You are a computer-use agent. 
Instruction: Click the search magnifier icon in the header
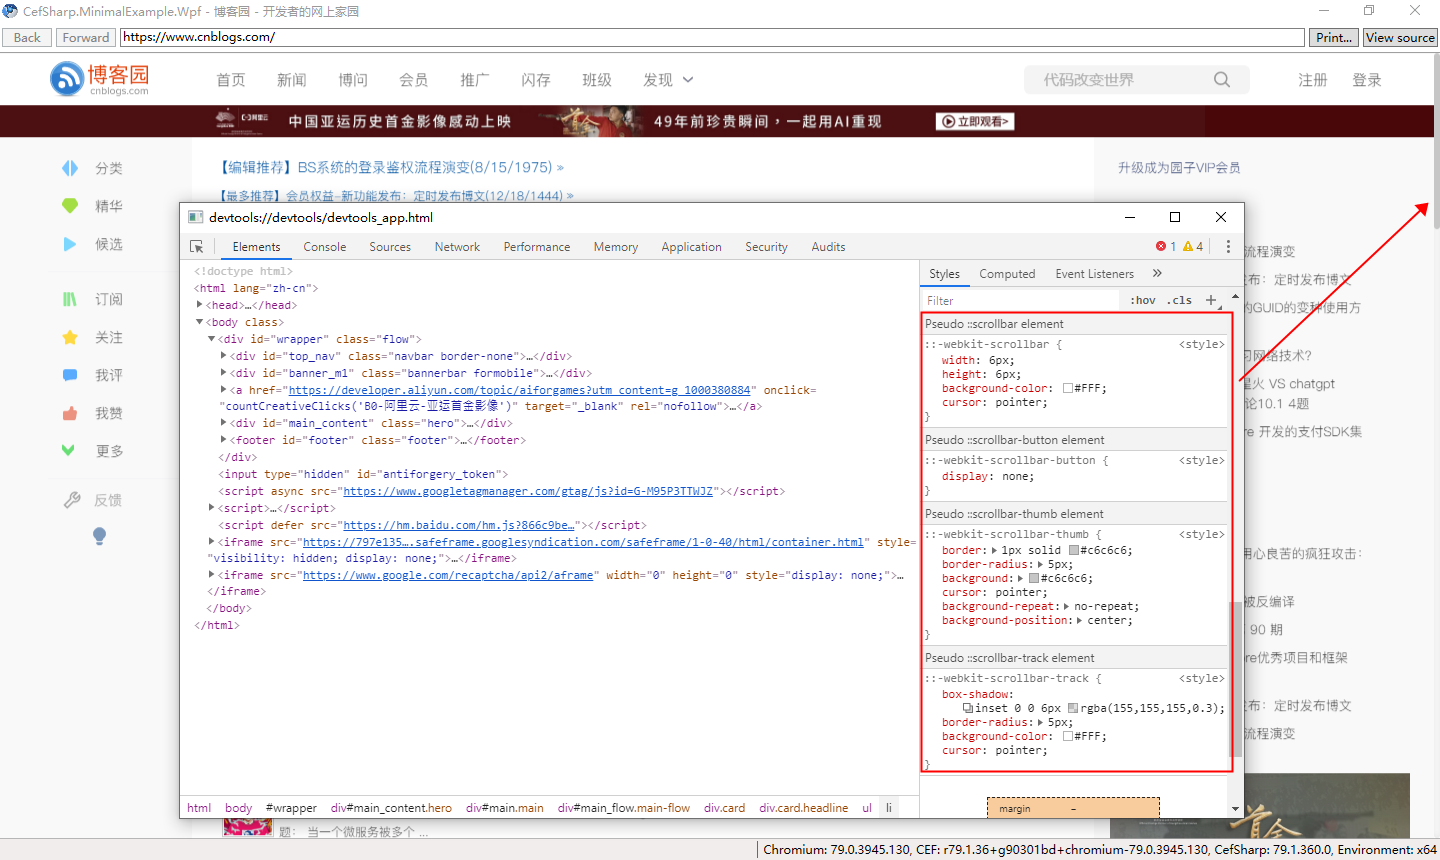[x=1222, y=80]
